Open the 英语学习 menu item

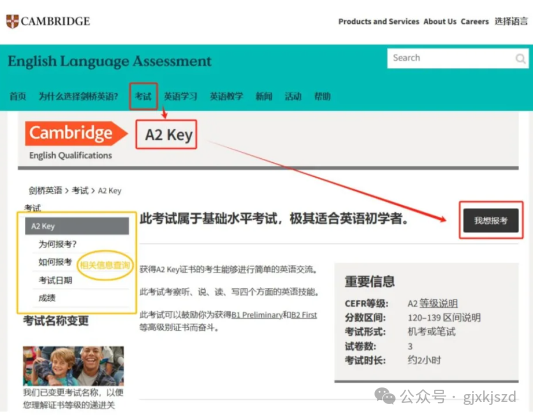tap(180, 97)
